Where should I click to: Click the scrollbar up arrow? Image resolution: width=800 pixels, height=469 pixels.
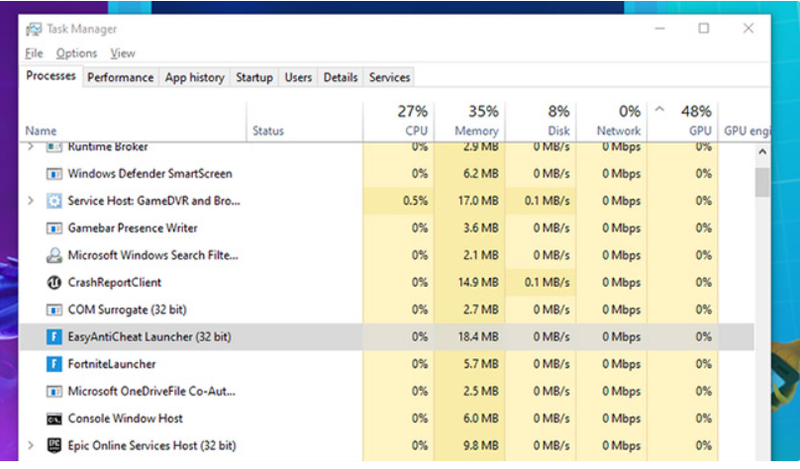[x=762, y=152]
